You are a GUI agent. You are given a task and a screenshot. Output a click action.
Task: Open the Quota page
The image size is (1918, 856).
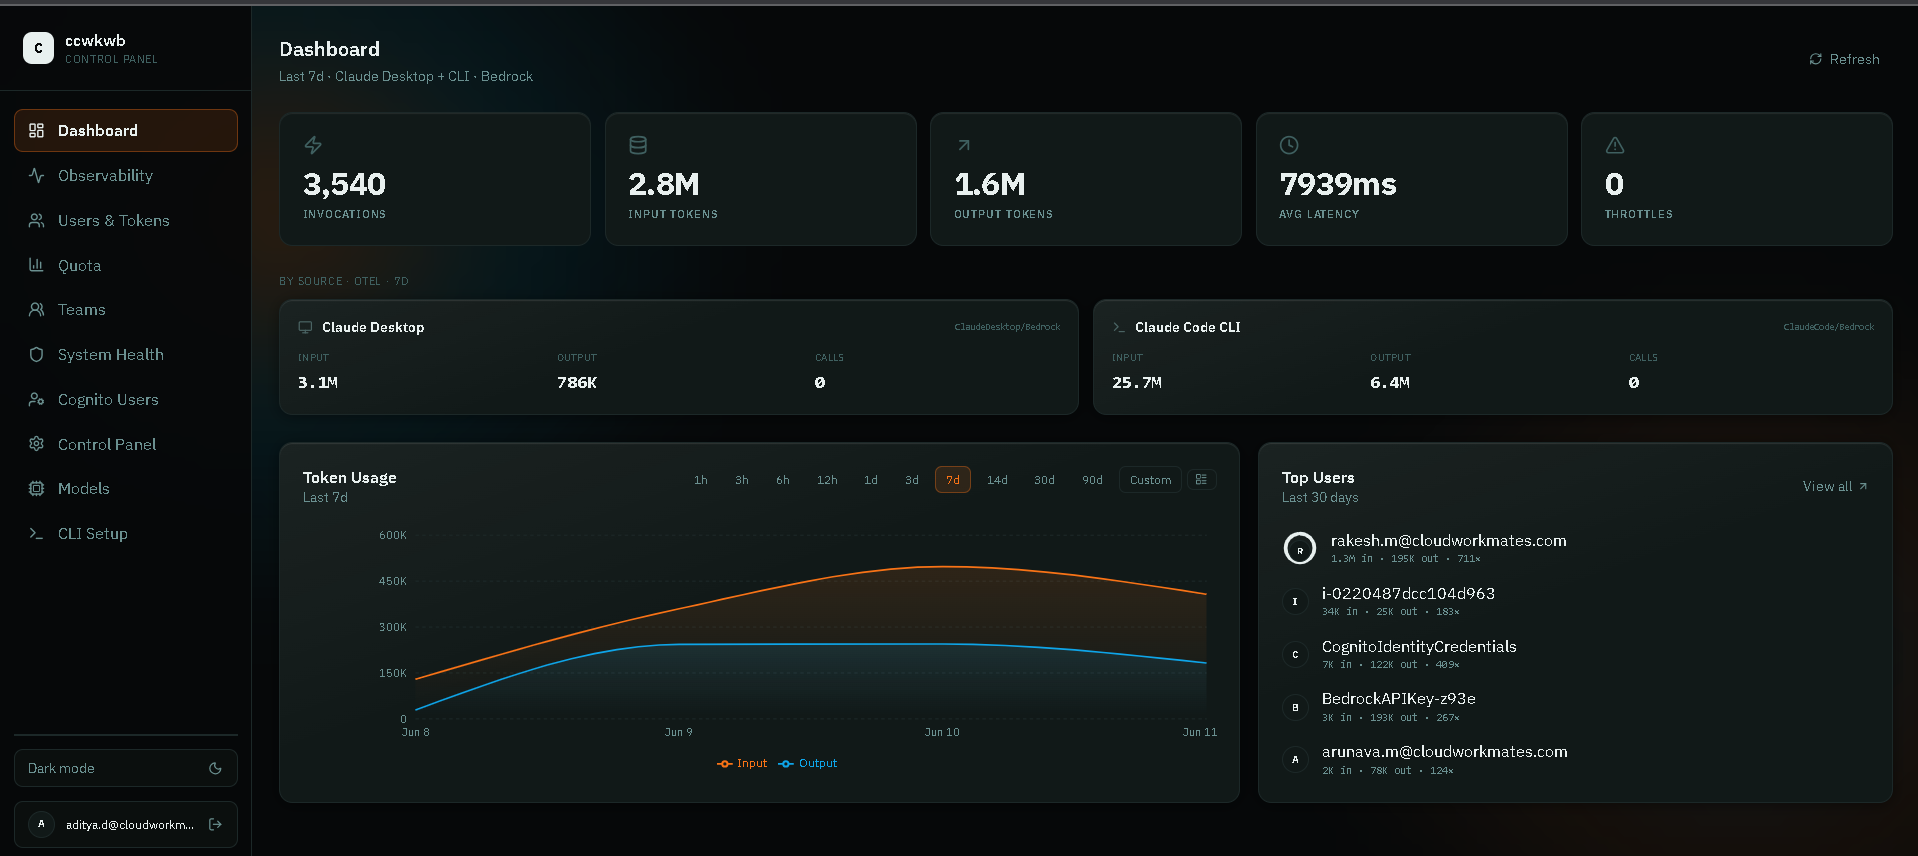(126, 265)
